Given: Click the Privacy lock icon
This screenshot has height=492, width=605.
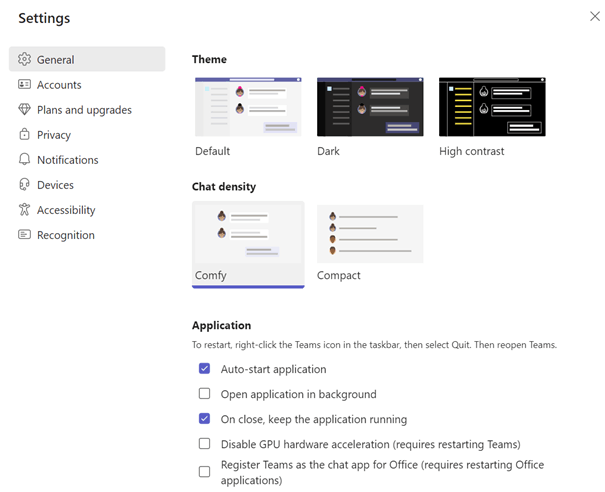Looking at the screenshot, I should click(24, 134).
